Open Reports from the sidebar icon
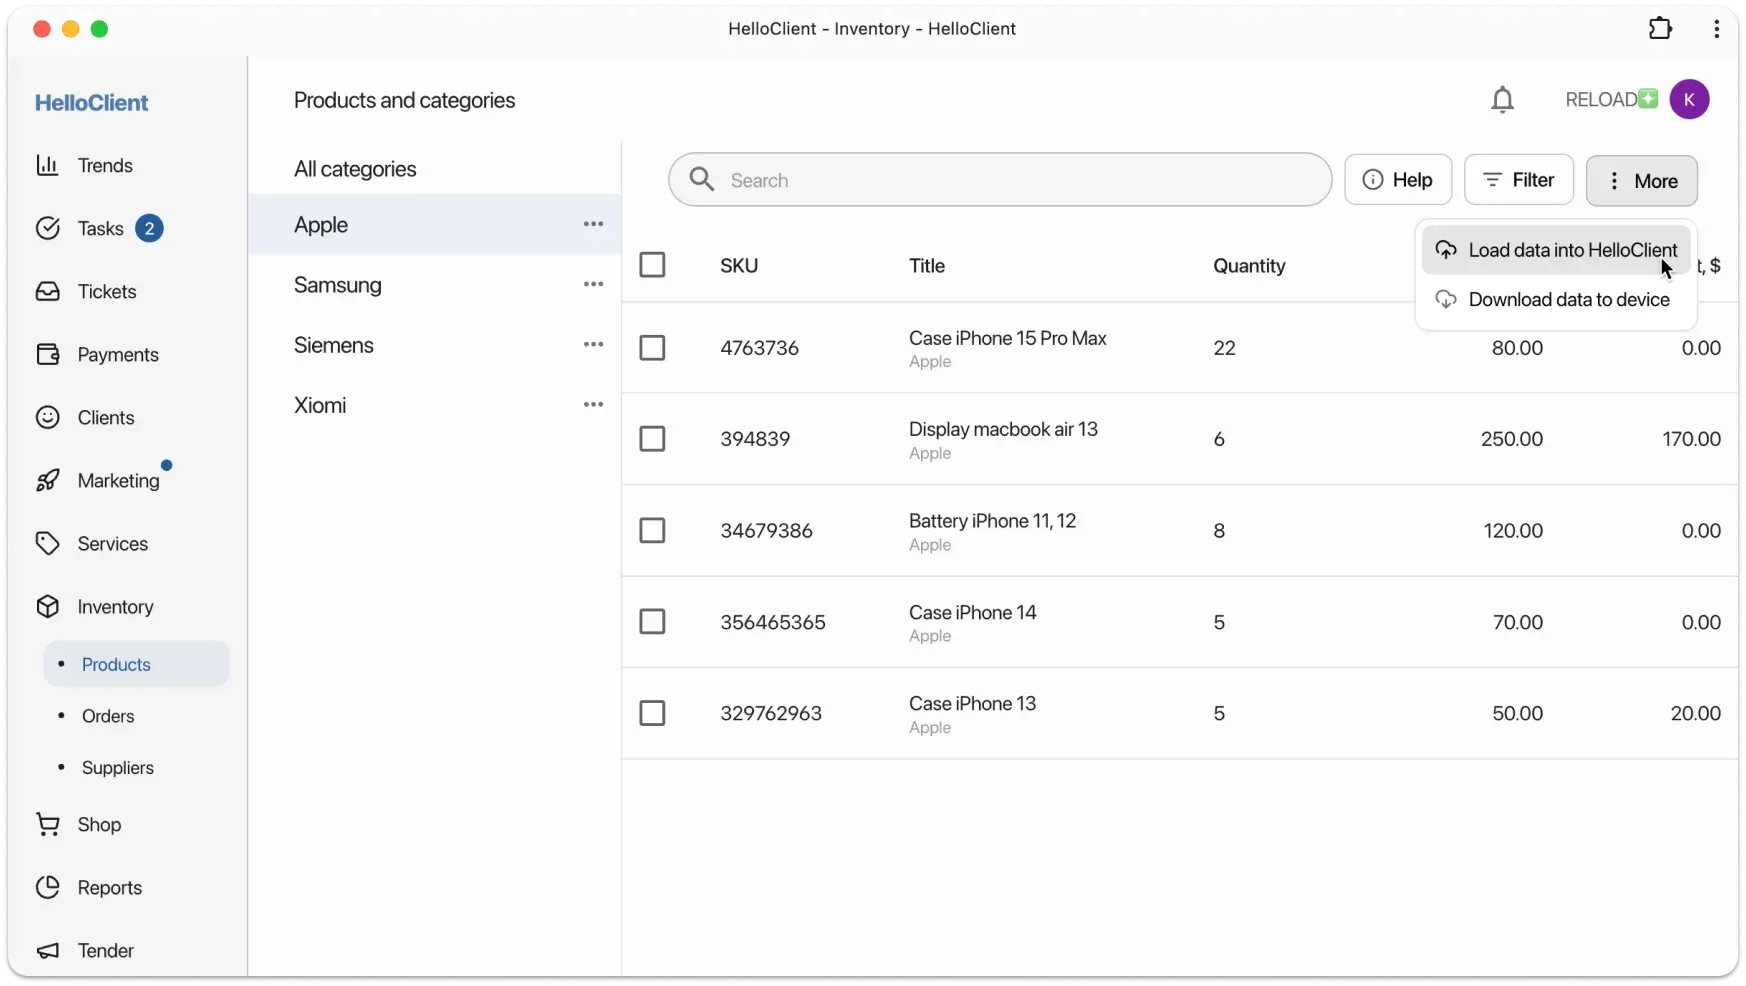Viewport: 1746px width, 986px height. pyautogui.click(x=47, y=887)
